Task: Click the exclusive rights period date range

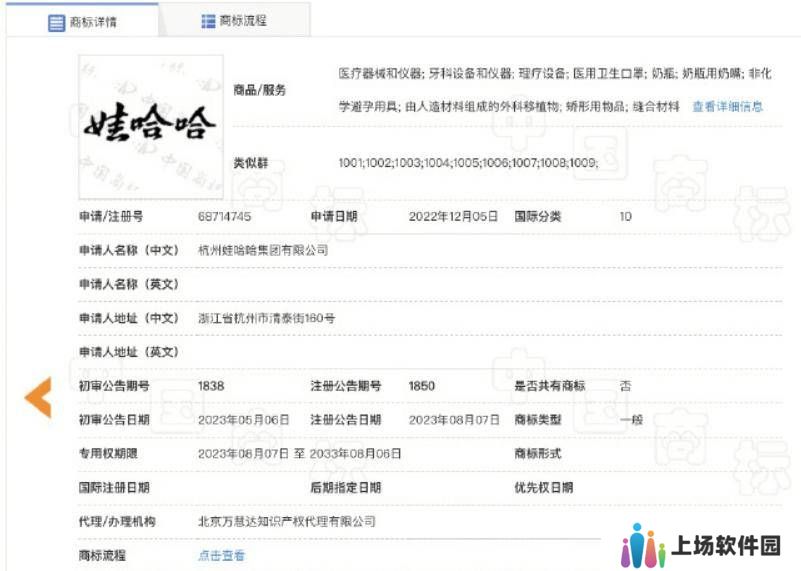Action: click(299, 454)
